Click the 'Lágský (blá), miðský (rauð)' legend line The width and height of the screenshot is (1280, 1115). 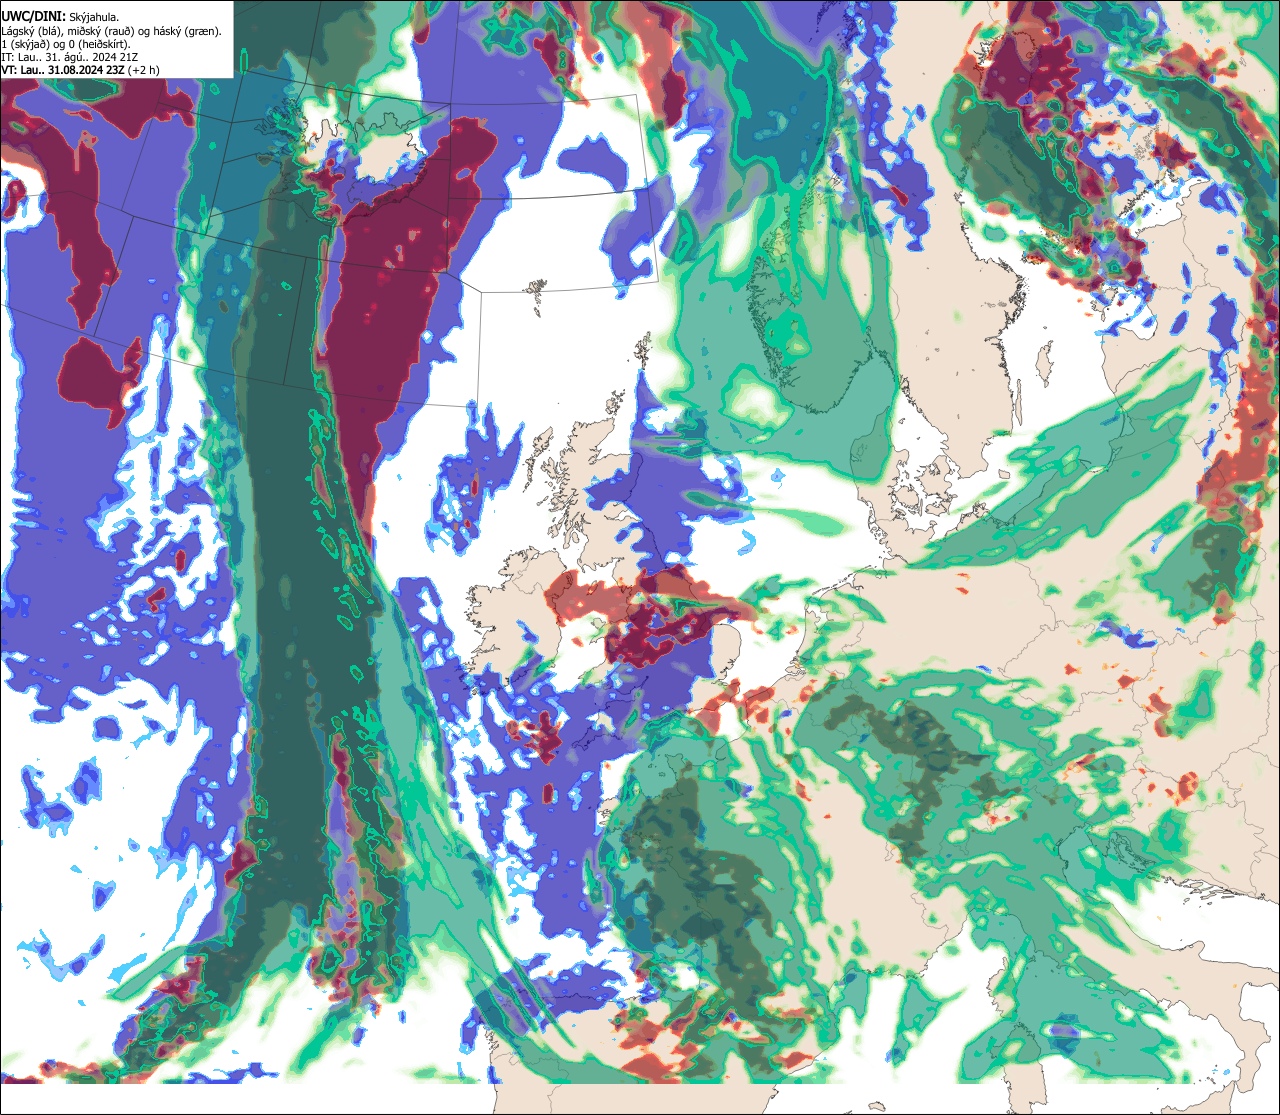click(x=112, y=31)
